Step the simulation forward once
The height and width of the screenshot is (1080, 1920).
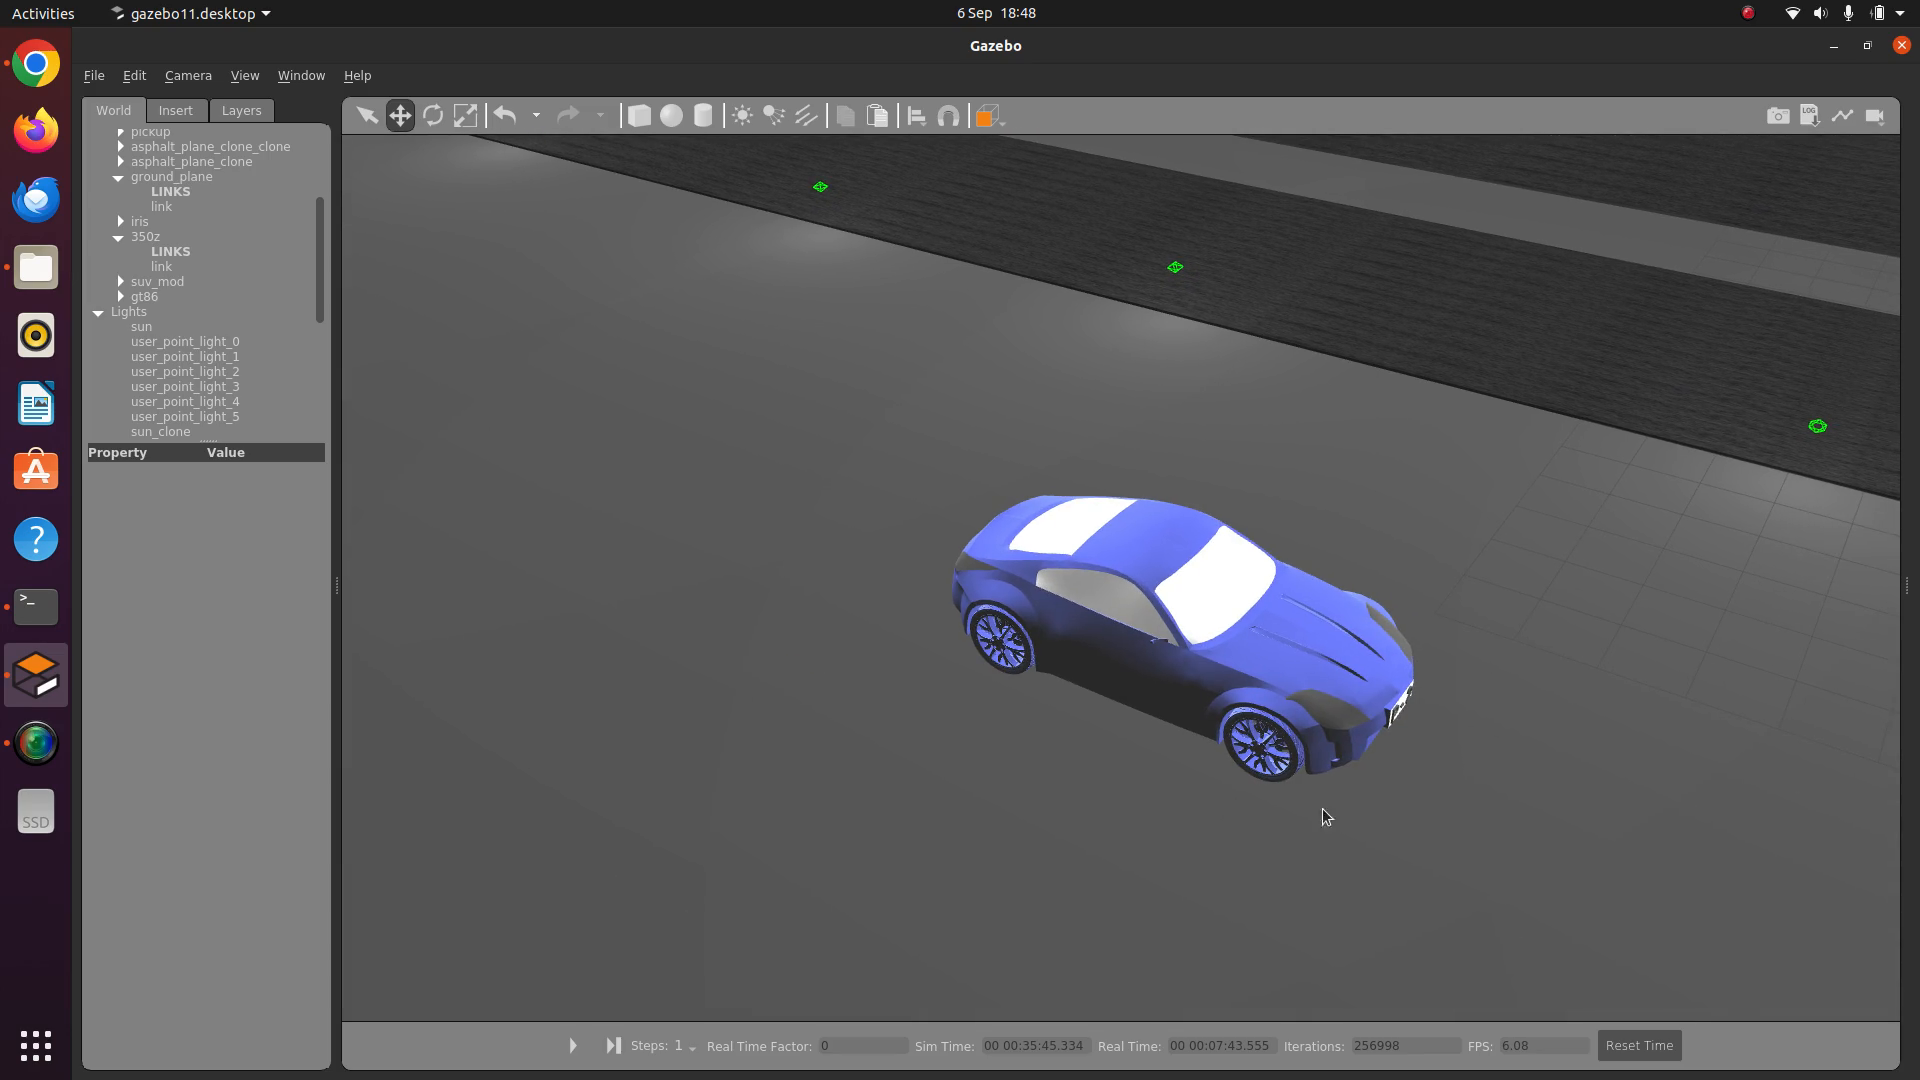(613, 1045)
